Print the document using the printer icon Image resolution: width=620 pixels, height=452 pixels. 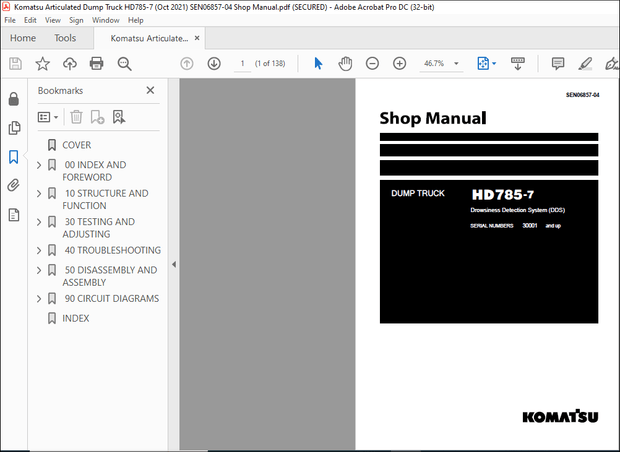click(x=96, y=64)
